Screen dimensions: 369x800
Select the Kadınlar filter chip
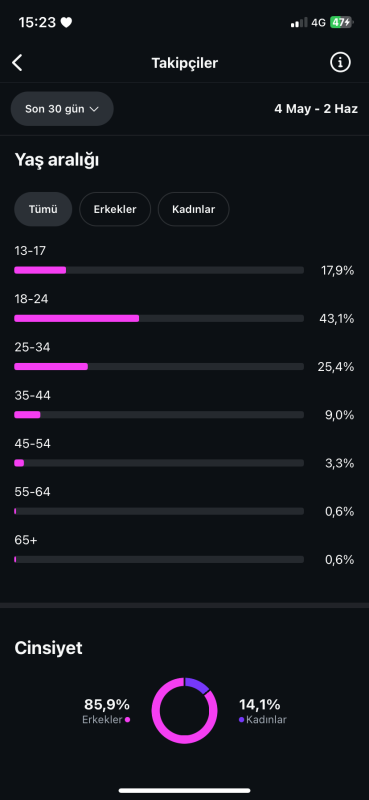click(193, 209)
